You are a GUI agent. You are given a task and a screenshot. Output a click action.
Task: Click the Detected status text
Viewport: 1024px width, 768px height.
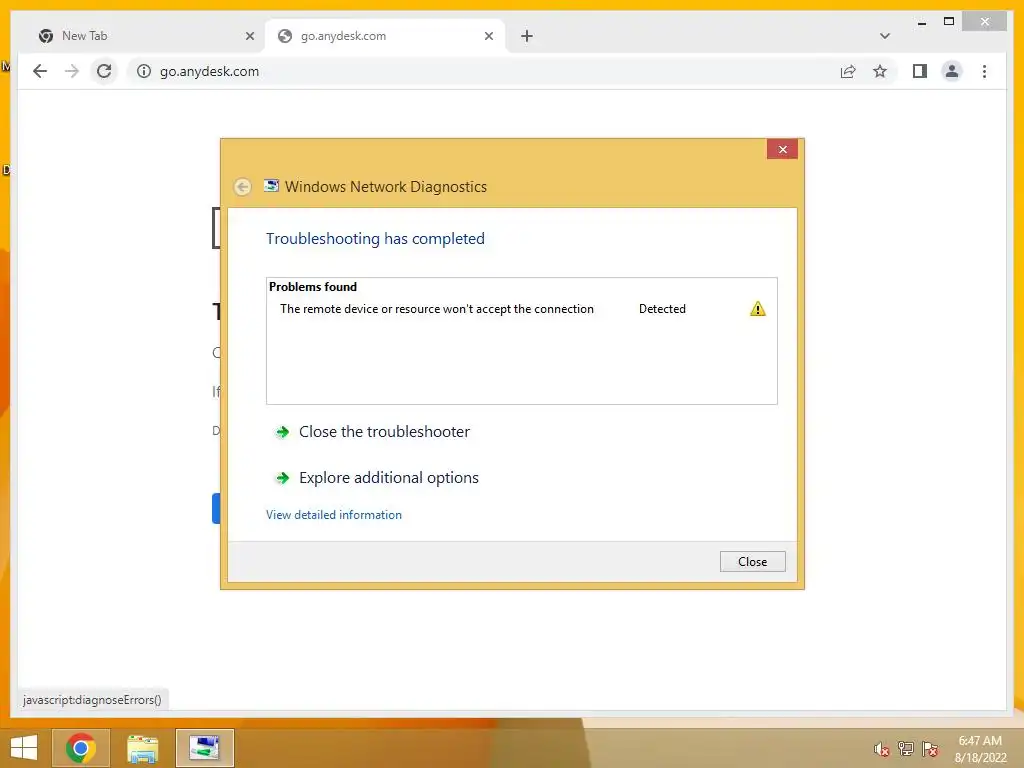[x=662, y=309]
